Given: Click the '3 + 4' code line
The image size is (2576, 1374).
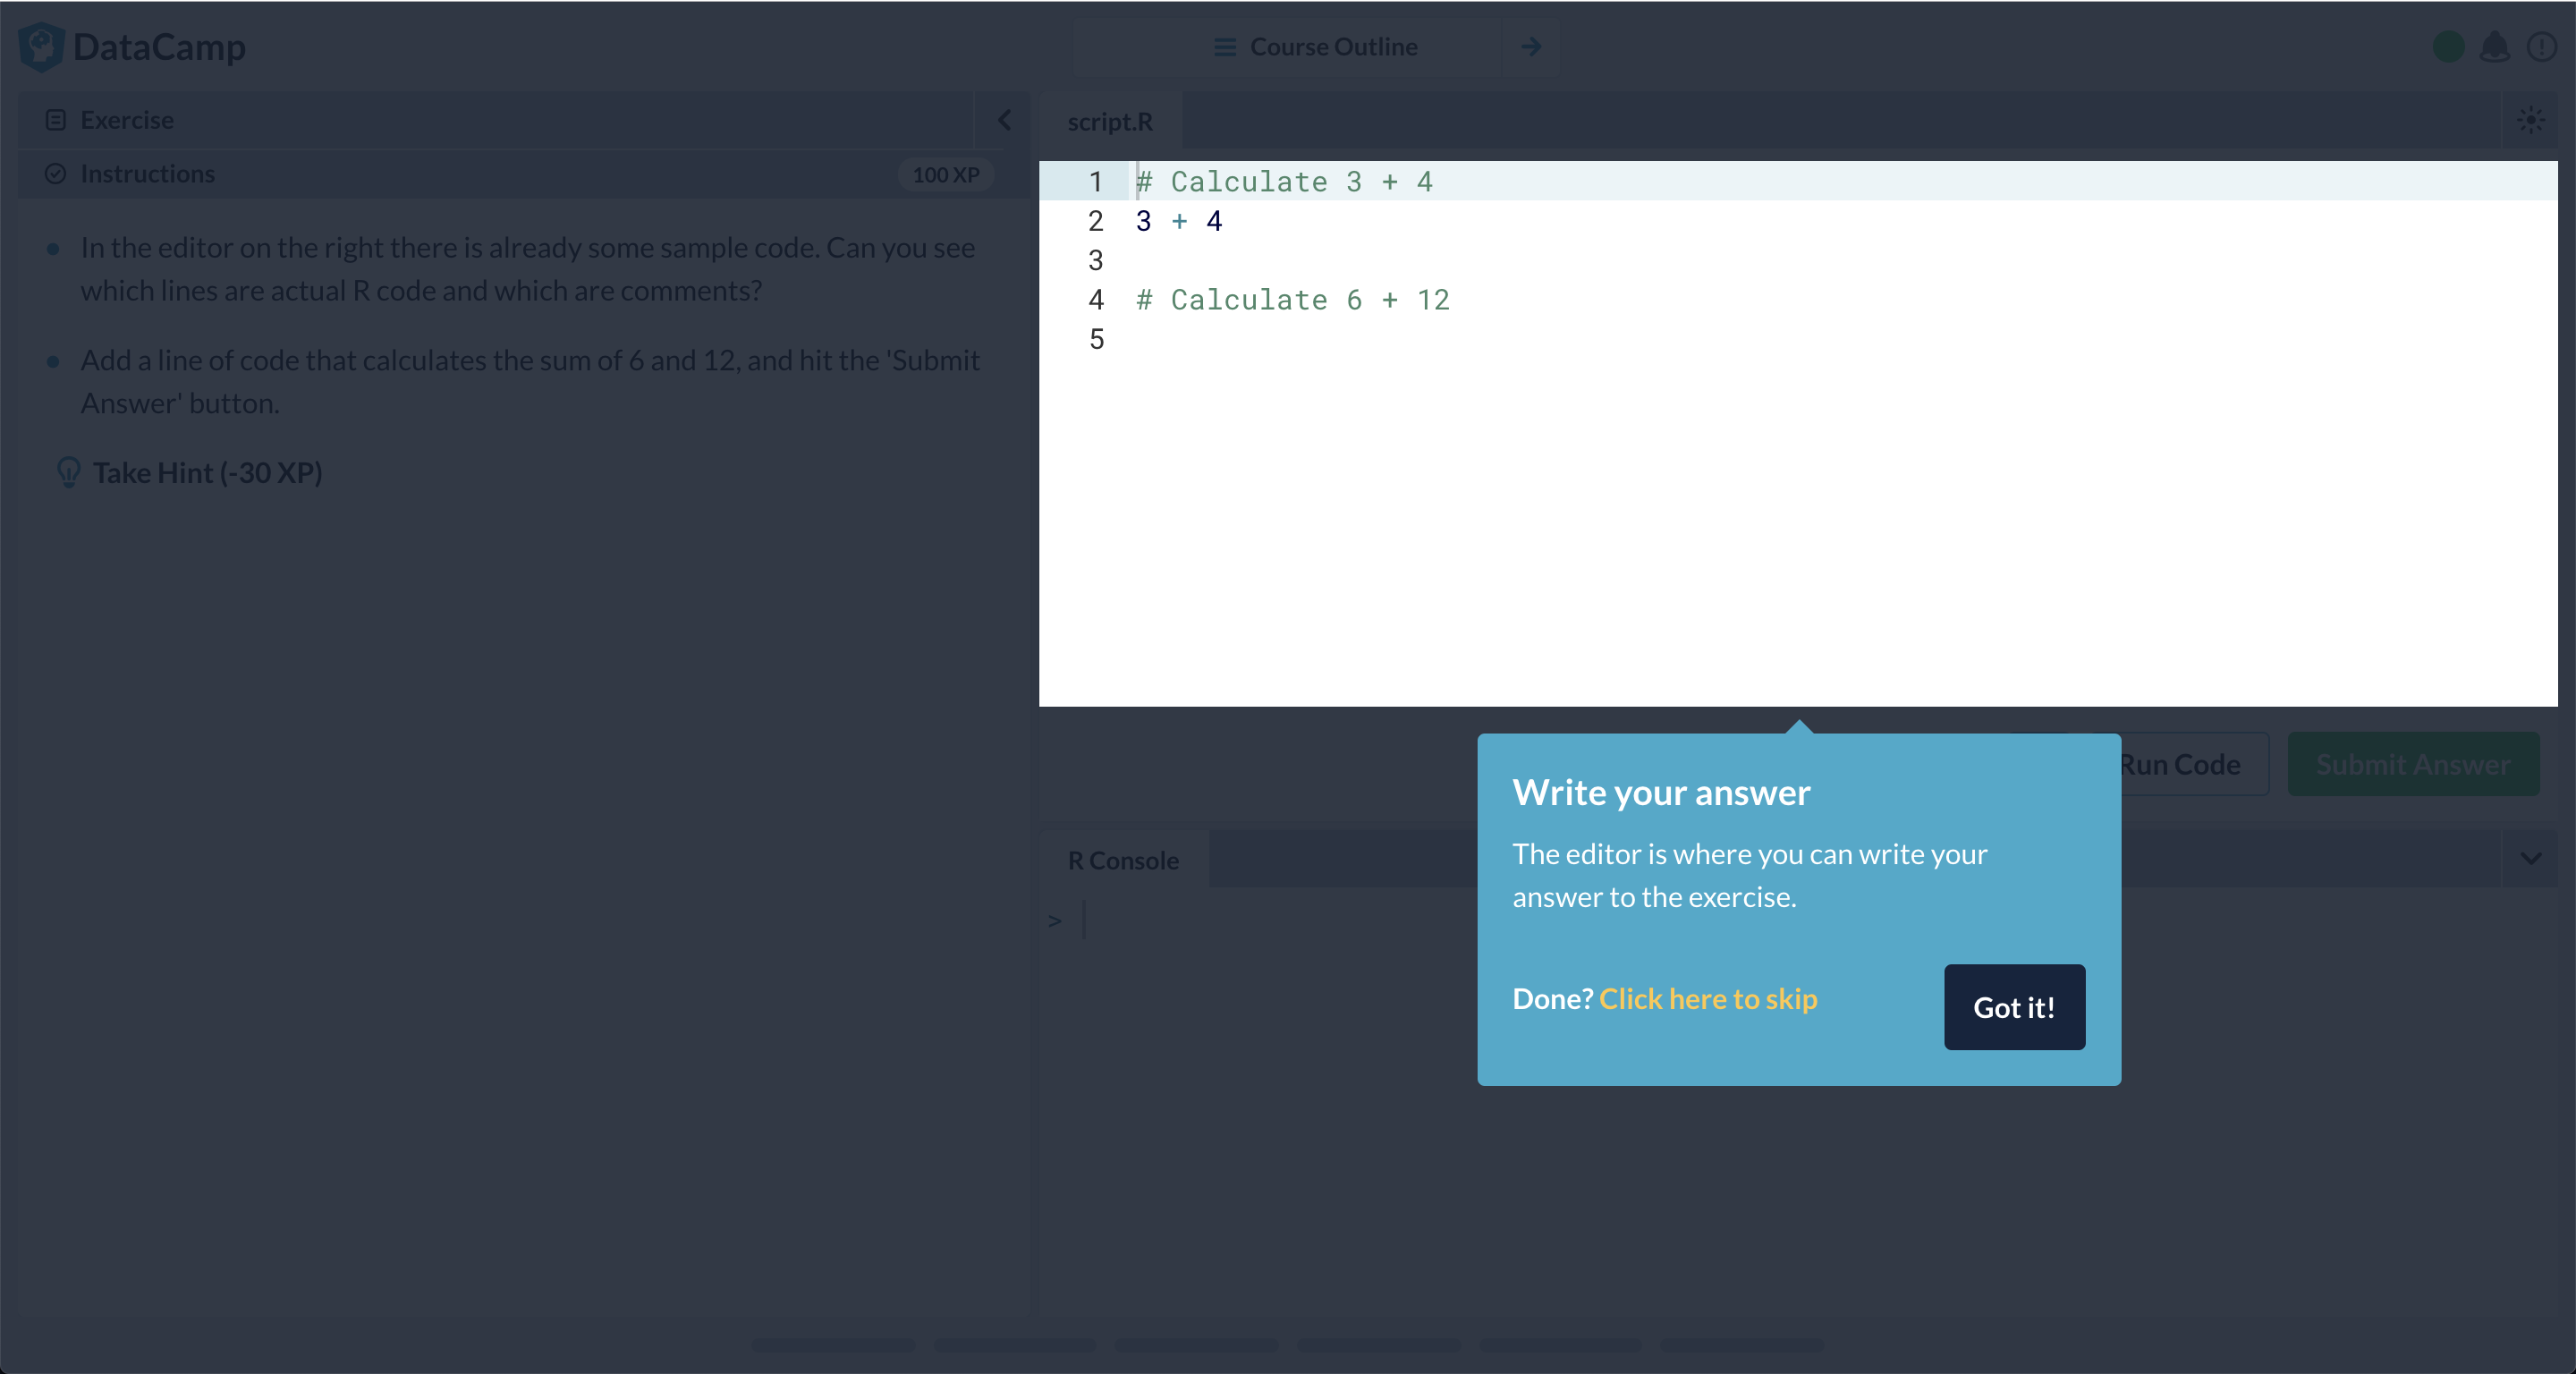Looking at the screenshot, I should click(1178, 221).
